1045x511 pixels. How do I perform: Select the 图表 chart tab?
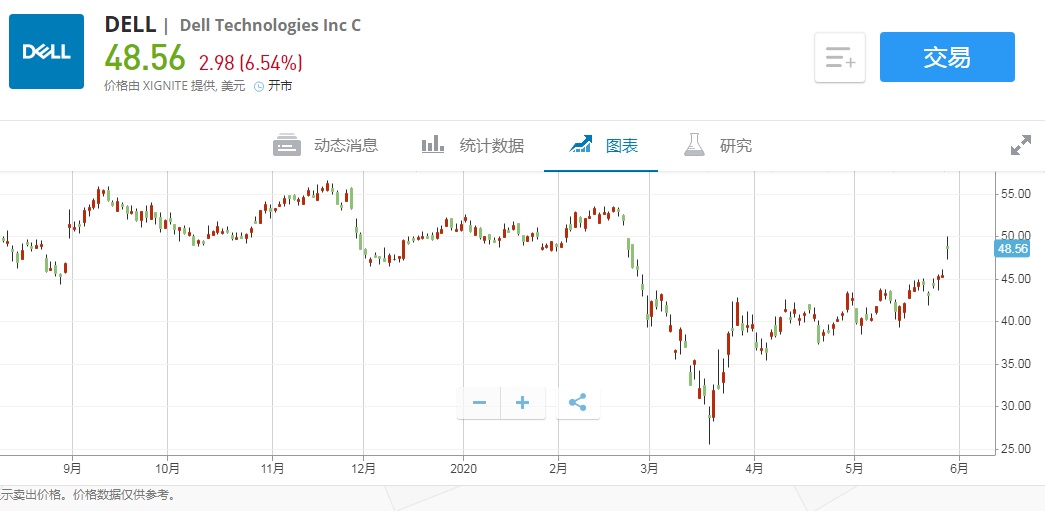coord(602,146)
